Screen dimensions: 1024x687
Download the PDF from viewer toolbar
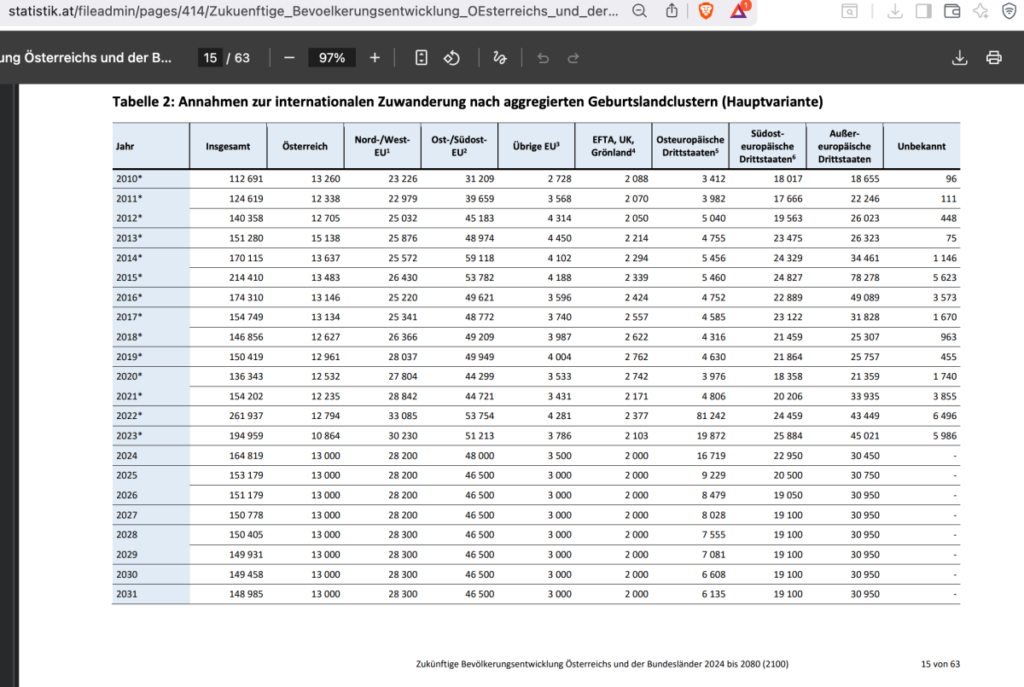pos(959,58)
